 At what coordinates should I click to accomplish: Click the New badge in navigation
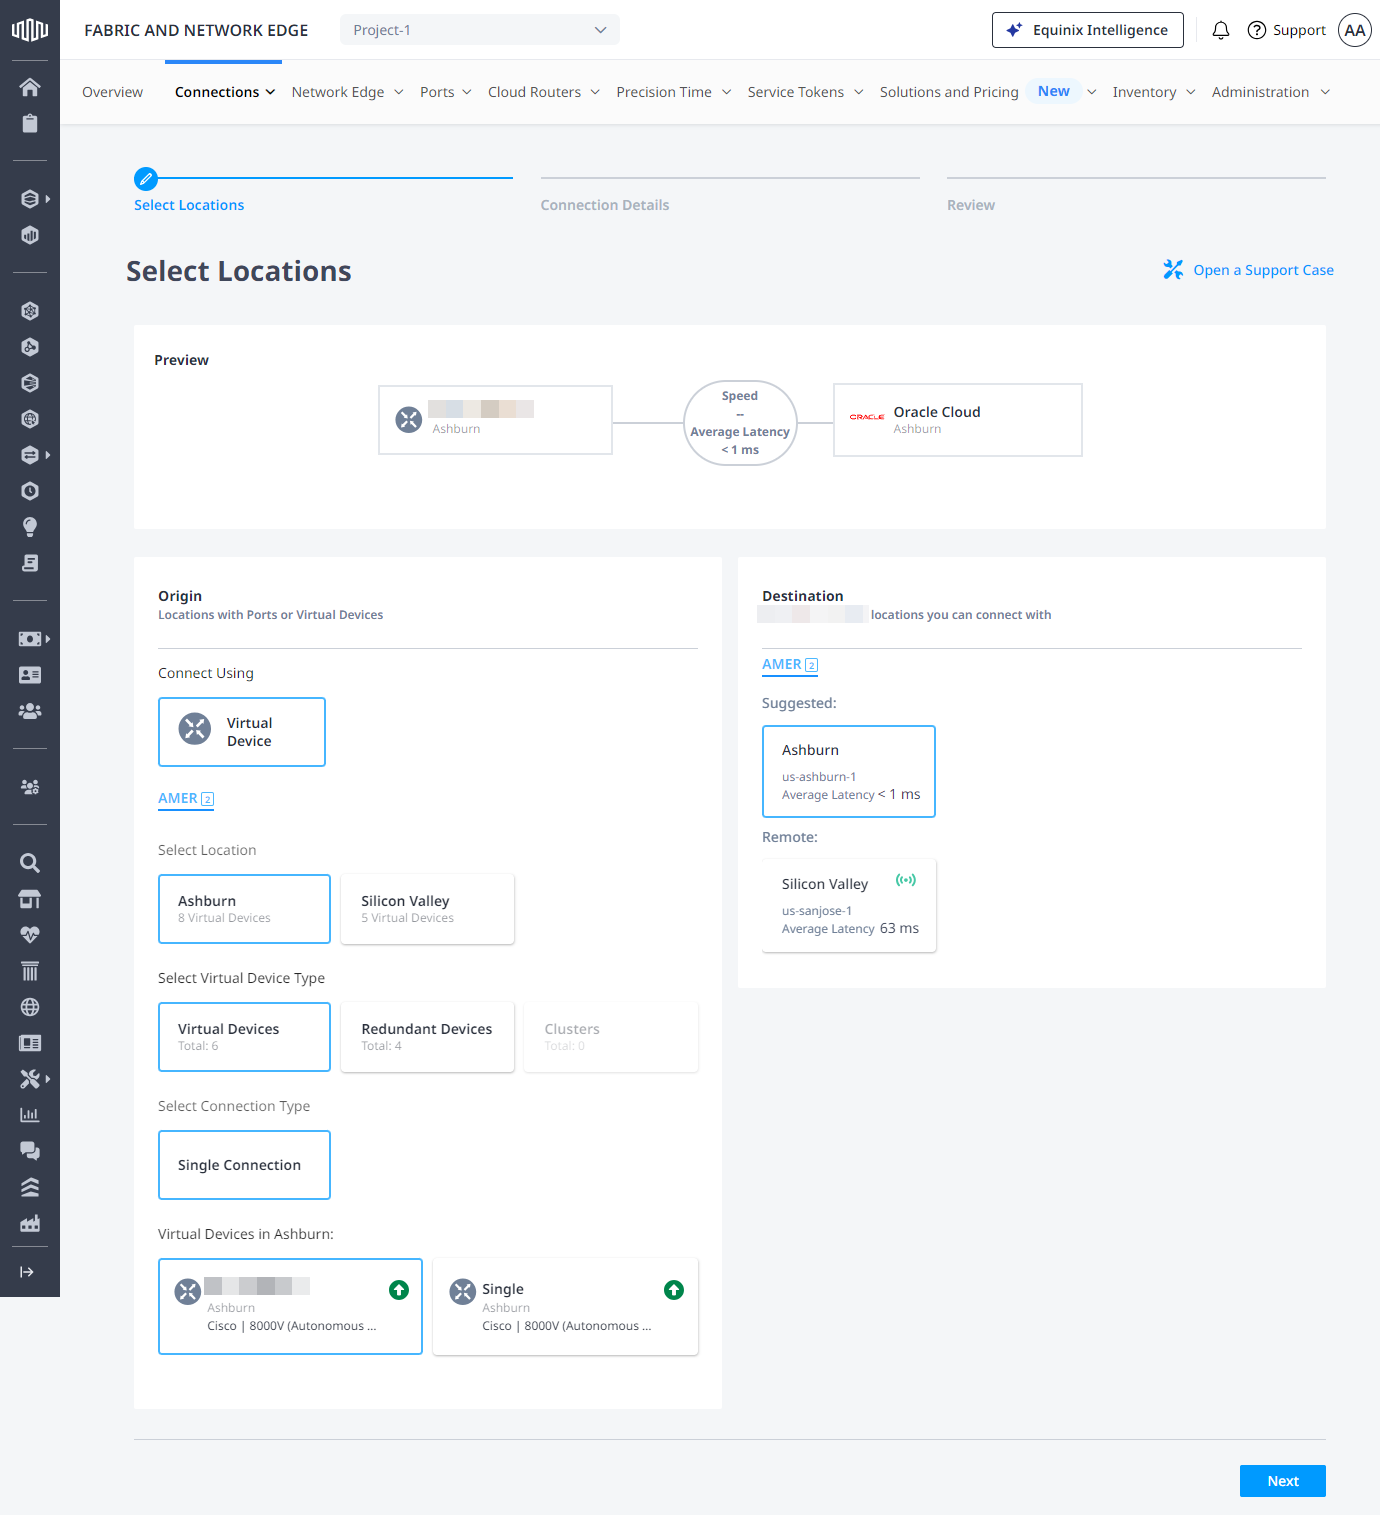point(1054,91)
